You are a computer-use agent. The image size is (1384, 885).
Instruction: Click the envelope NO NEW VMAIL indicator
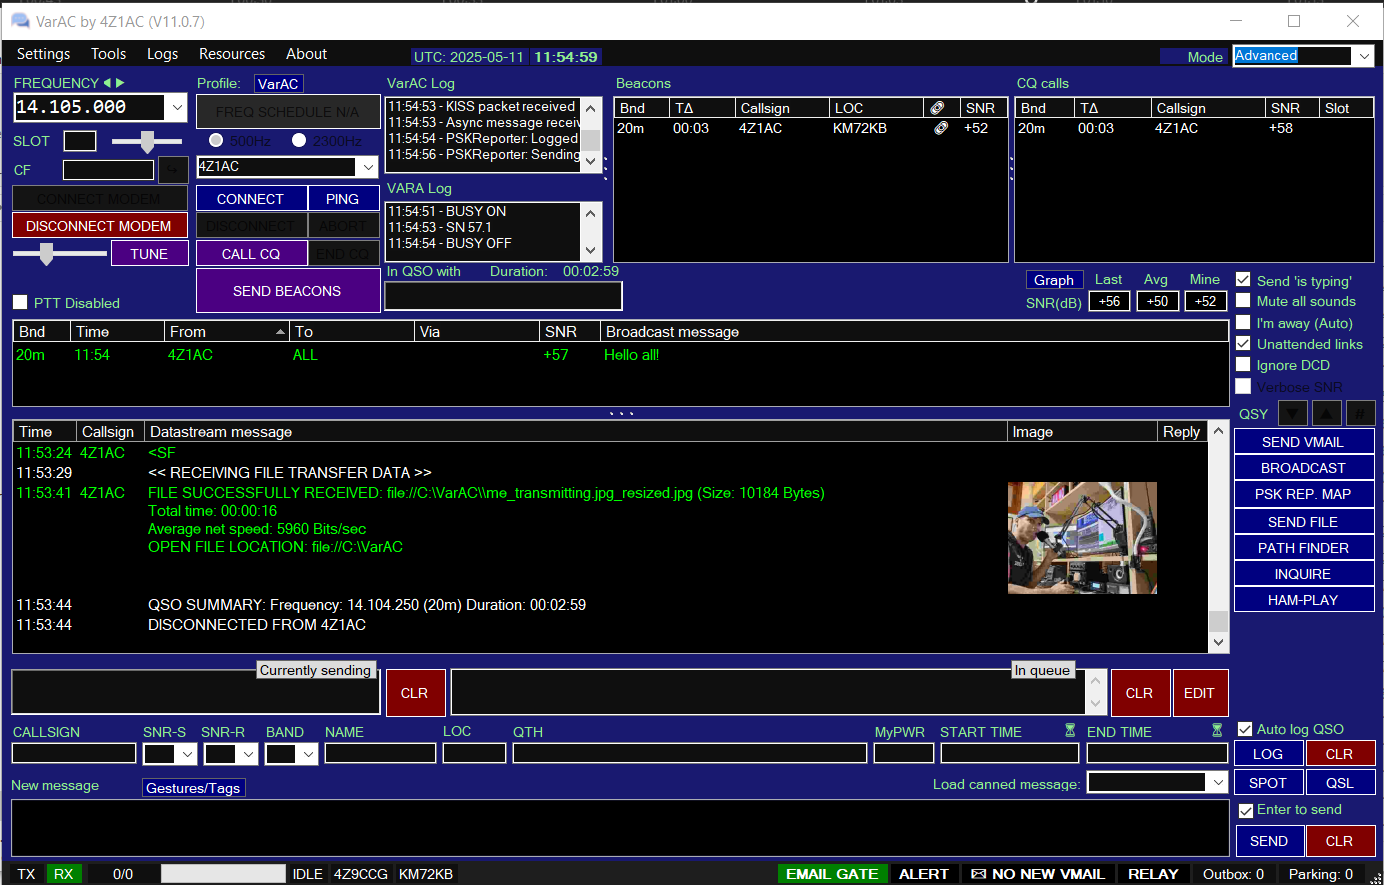[x=1038, y=874]
